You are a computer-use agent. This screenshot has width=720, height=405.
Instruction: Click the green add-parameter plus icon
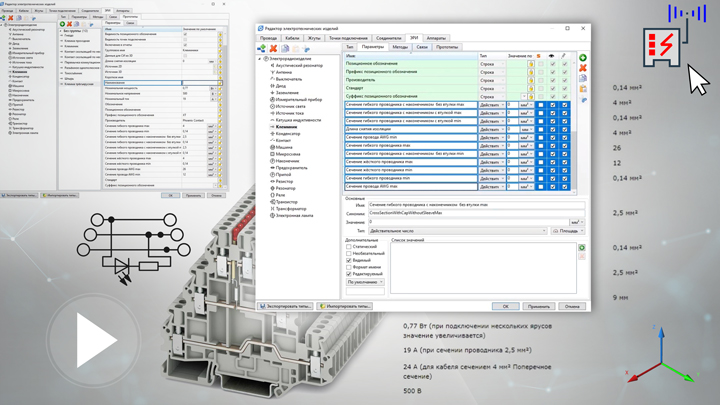(x=583, y=57)
